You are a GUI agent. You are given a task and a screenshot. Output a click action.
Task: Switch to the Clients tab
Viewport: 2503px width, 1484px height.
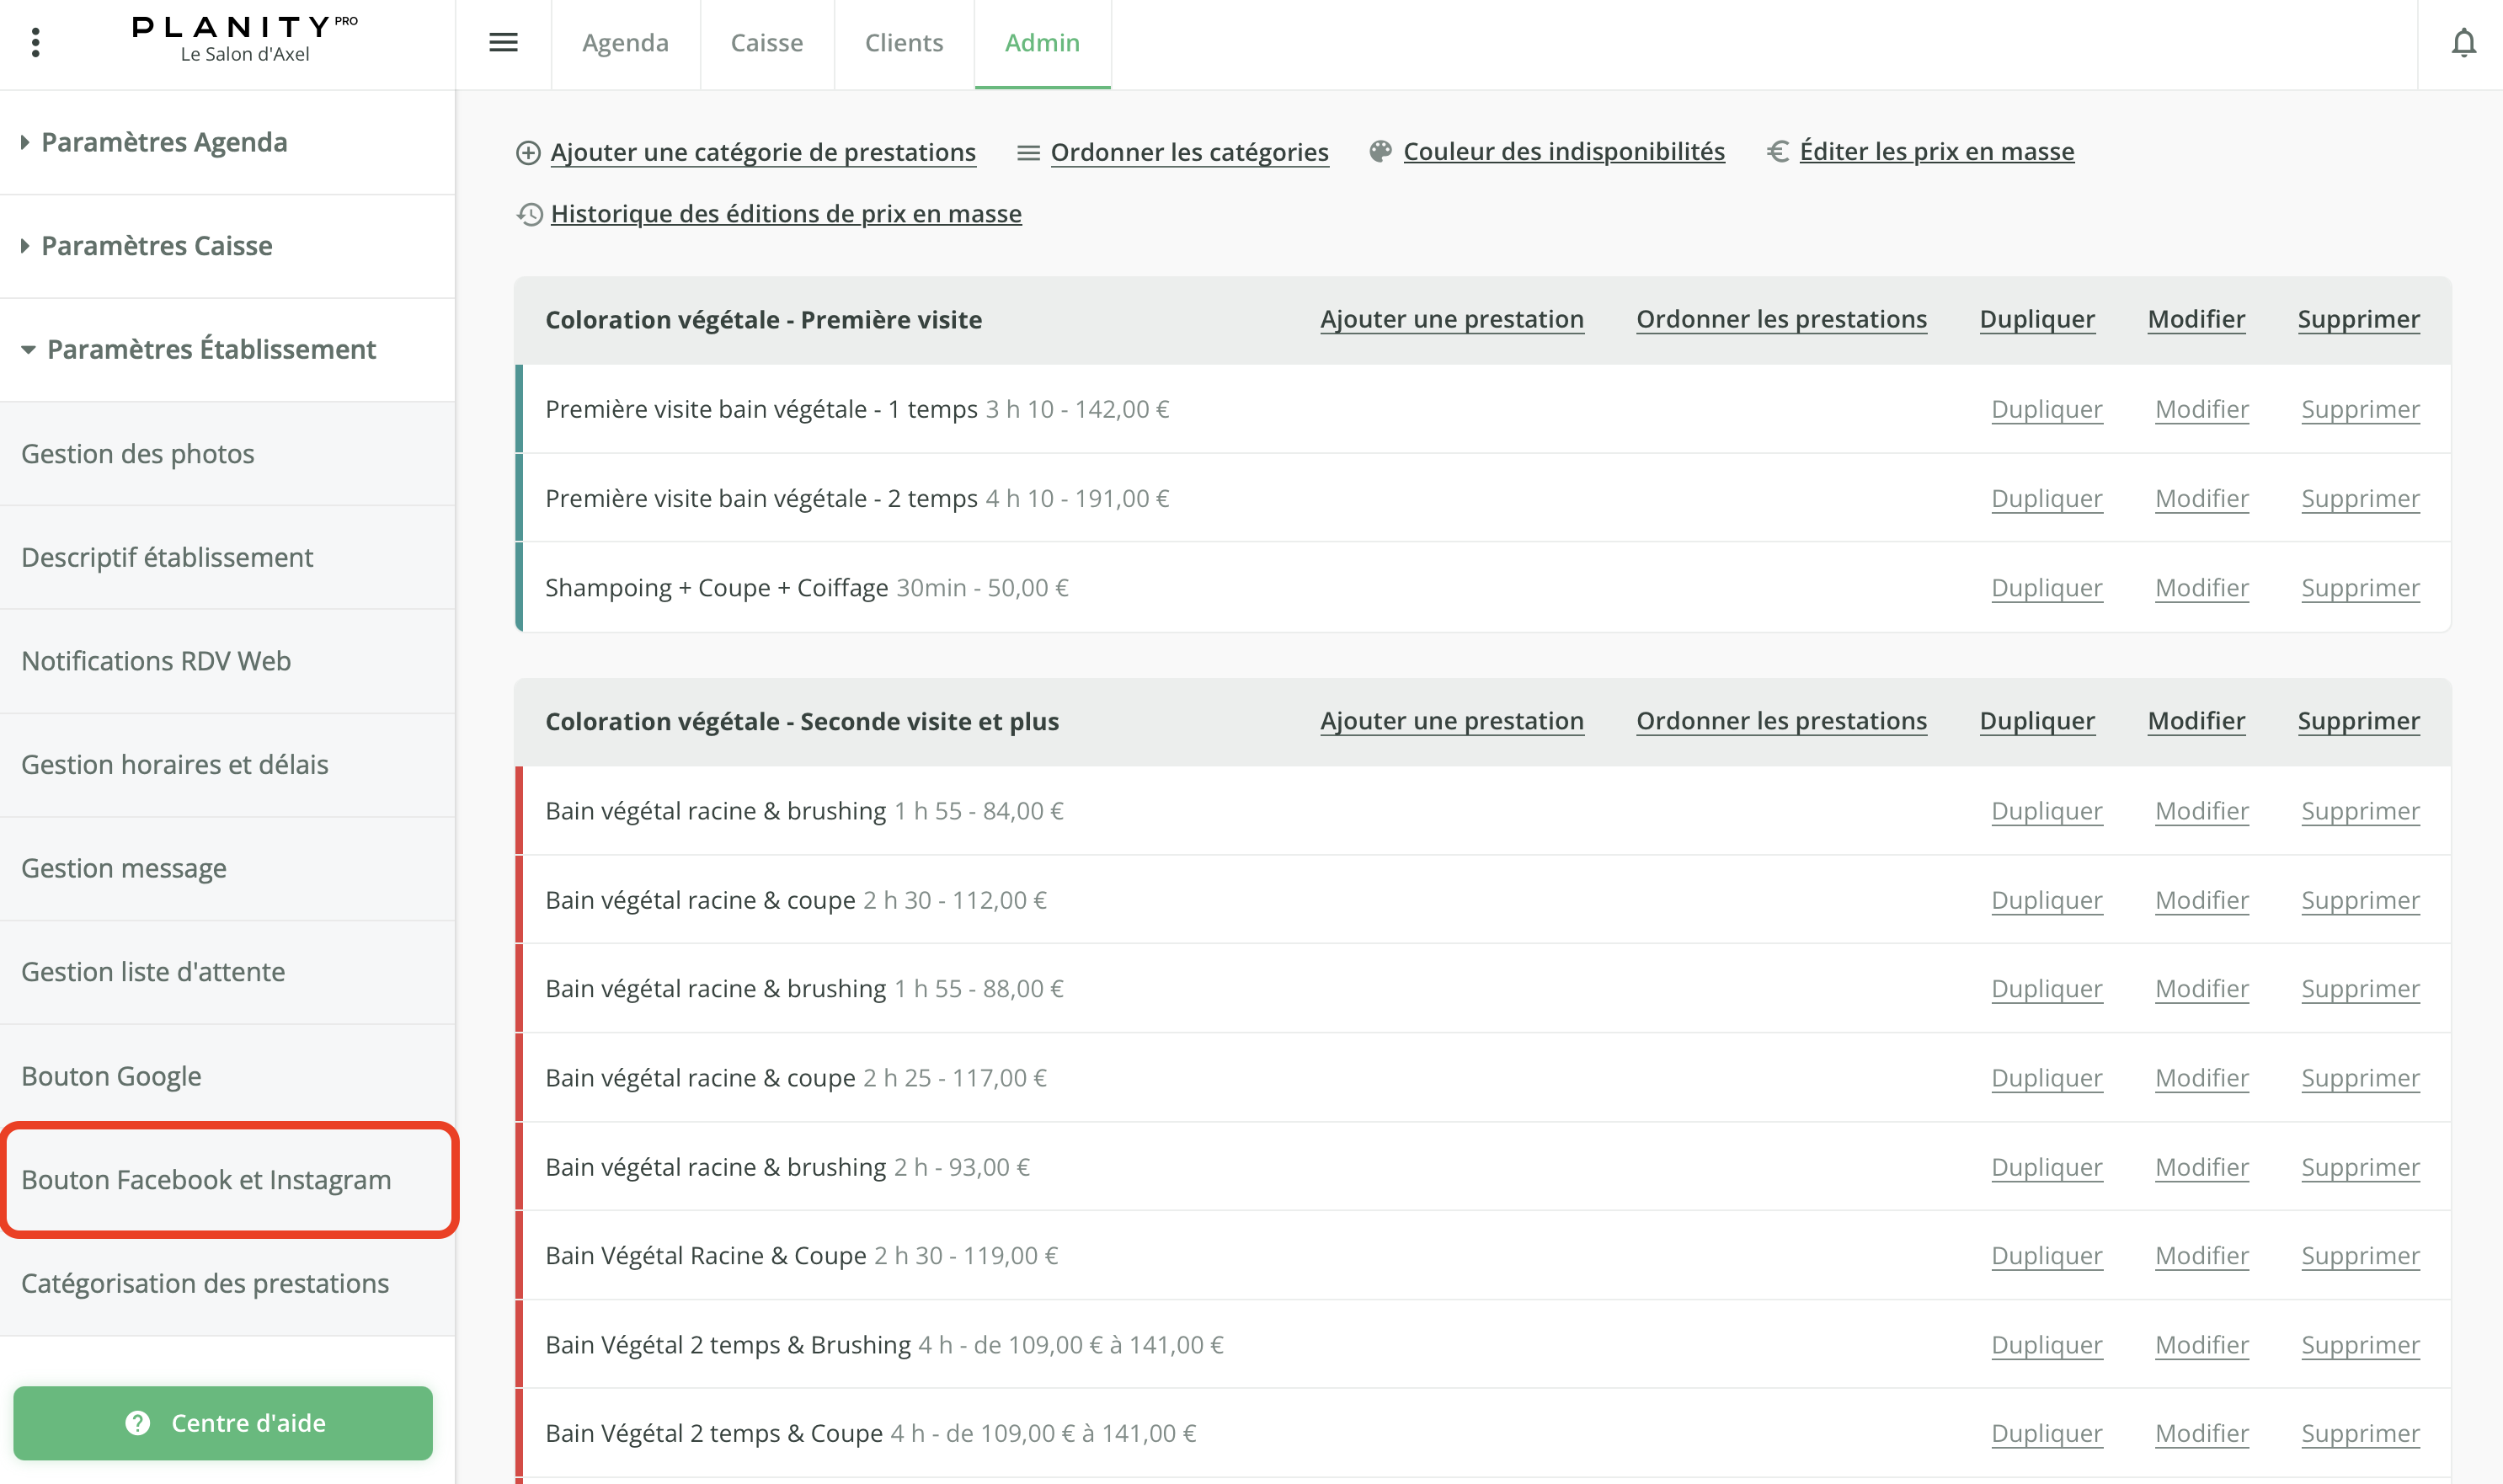(x=903, y=43)
